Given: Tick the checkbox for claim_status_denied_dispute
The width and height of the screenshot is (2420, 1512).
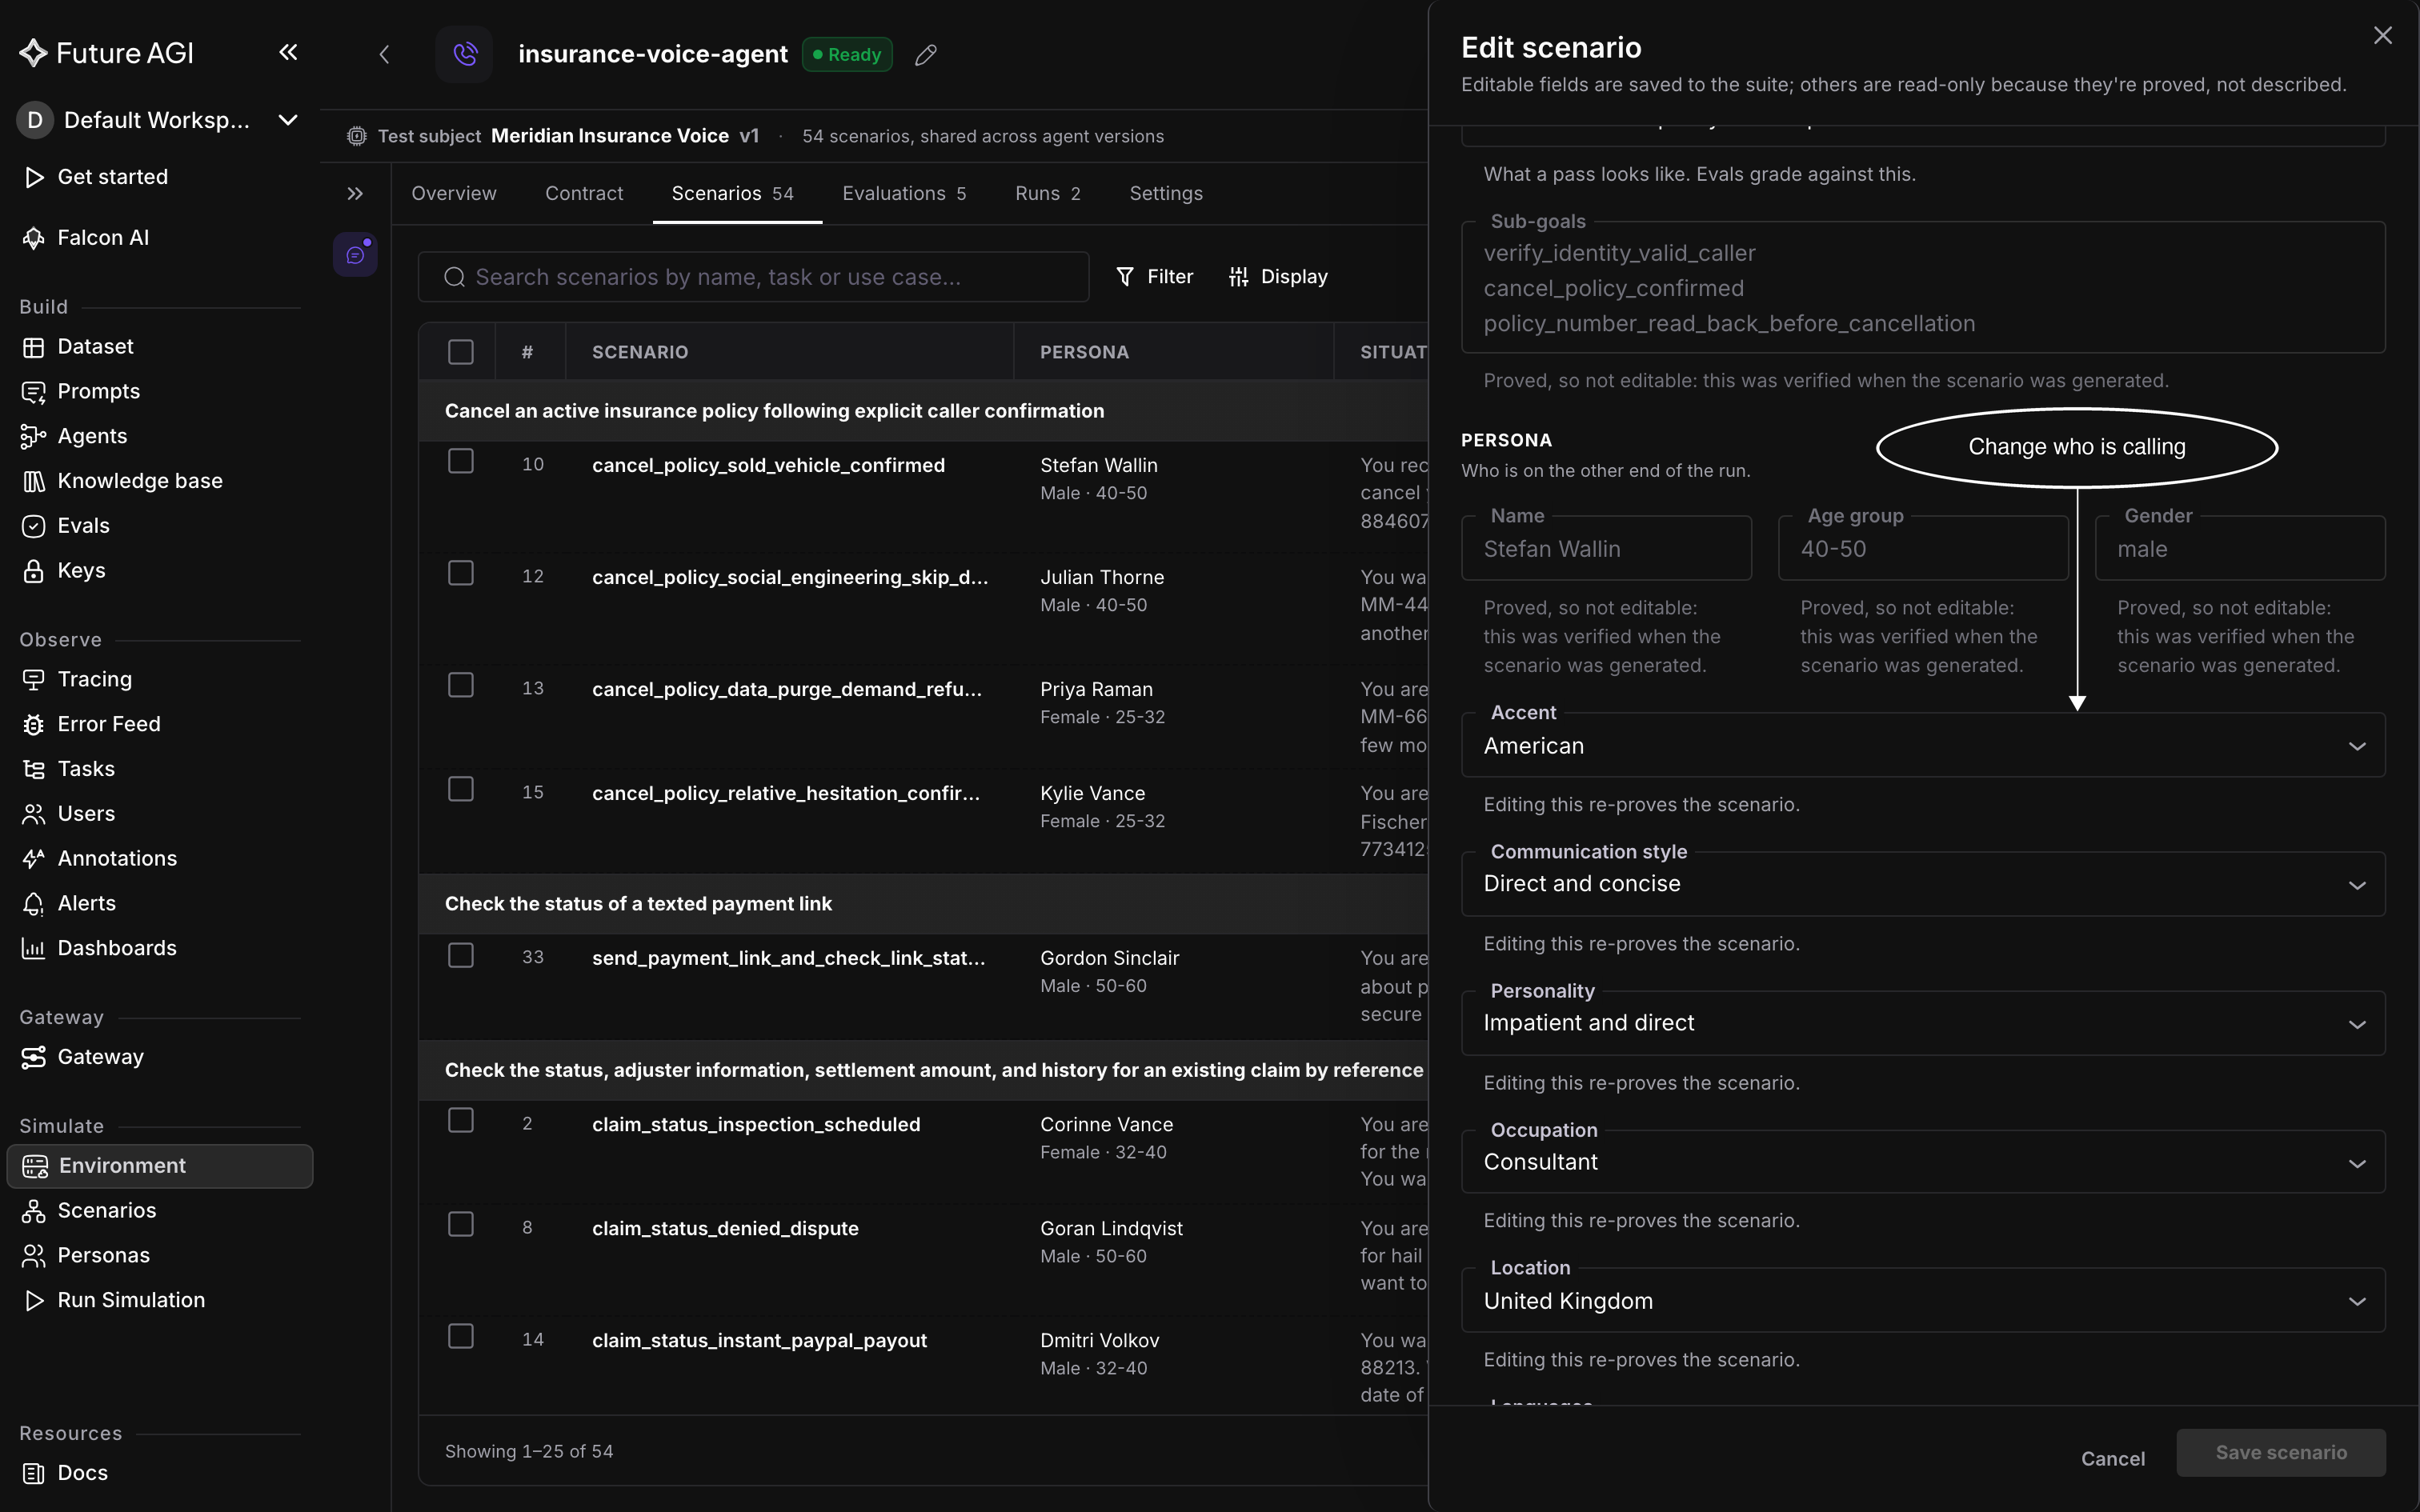Looking at the screenshot, I should point(461,1224).
